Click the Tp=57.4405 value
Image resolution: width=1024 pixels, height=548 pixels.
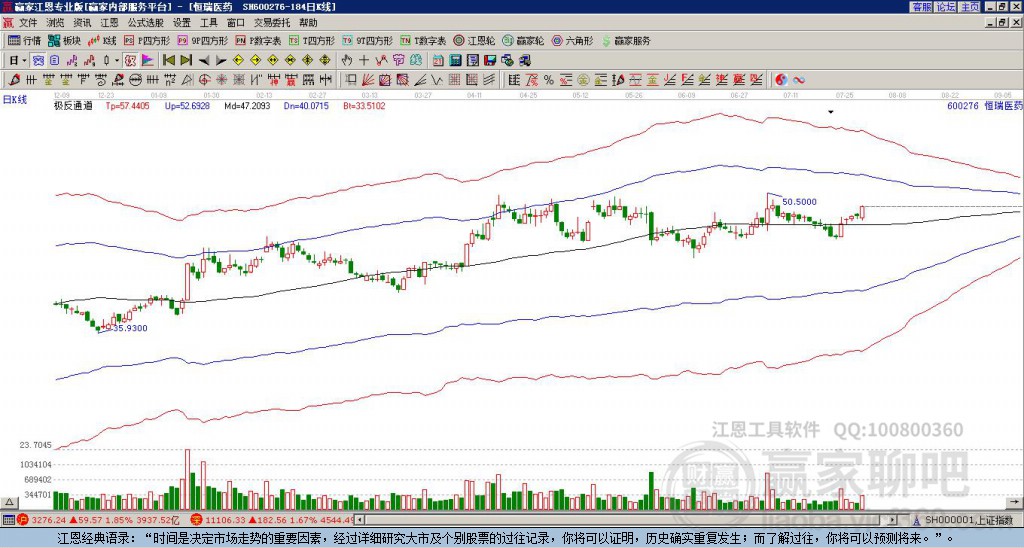coord(127,105)
